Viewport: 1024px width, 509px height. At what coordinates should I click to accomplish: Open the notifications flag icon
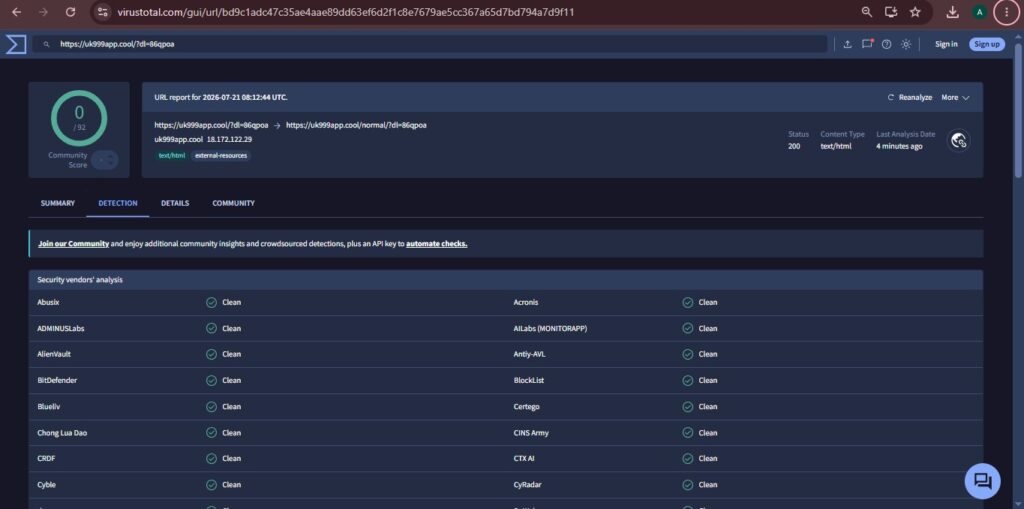[x=867, y=44]
